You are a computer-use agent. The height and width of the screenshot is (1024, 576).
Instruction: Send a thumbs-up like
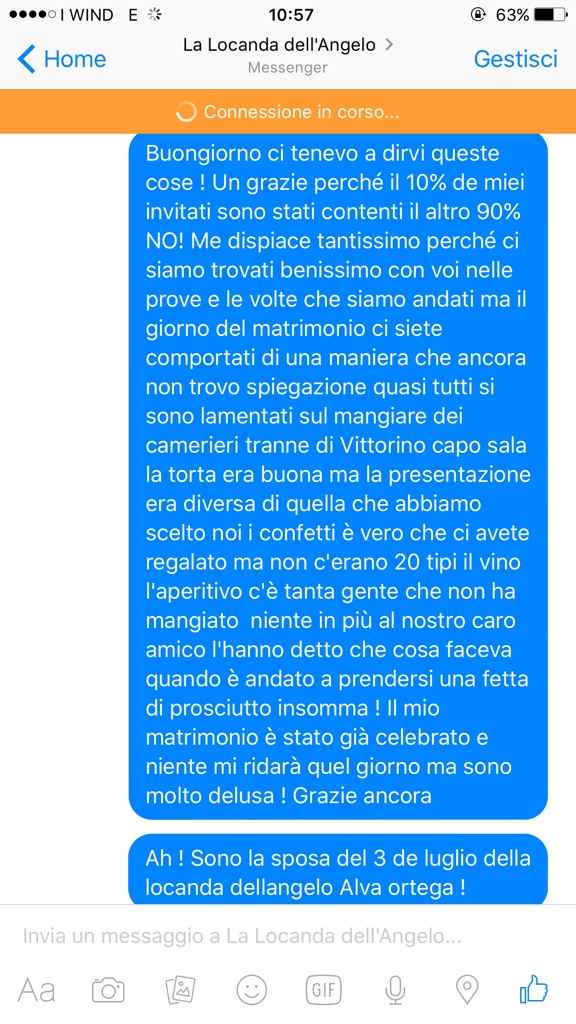[534, 989]
